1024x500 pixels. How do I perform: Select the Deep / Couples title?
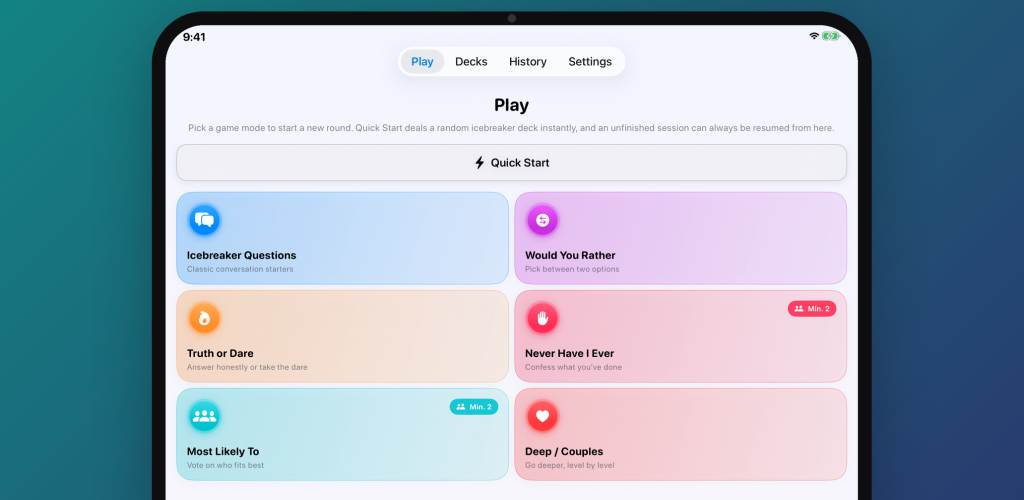564,451
